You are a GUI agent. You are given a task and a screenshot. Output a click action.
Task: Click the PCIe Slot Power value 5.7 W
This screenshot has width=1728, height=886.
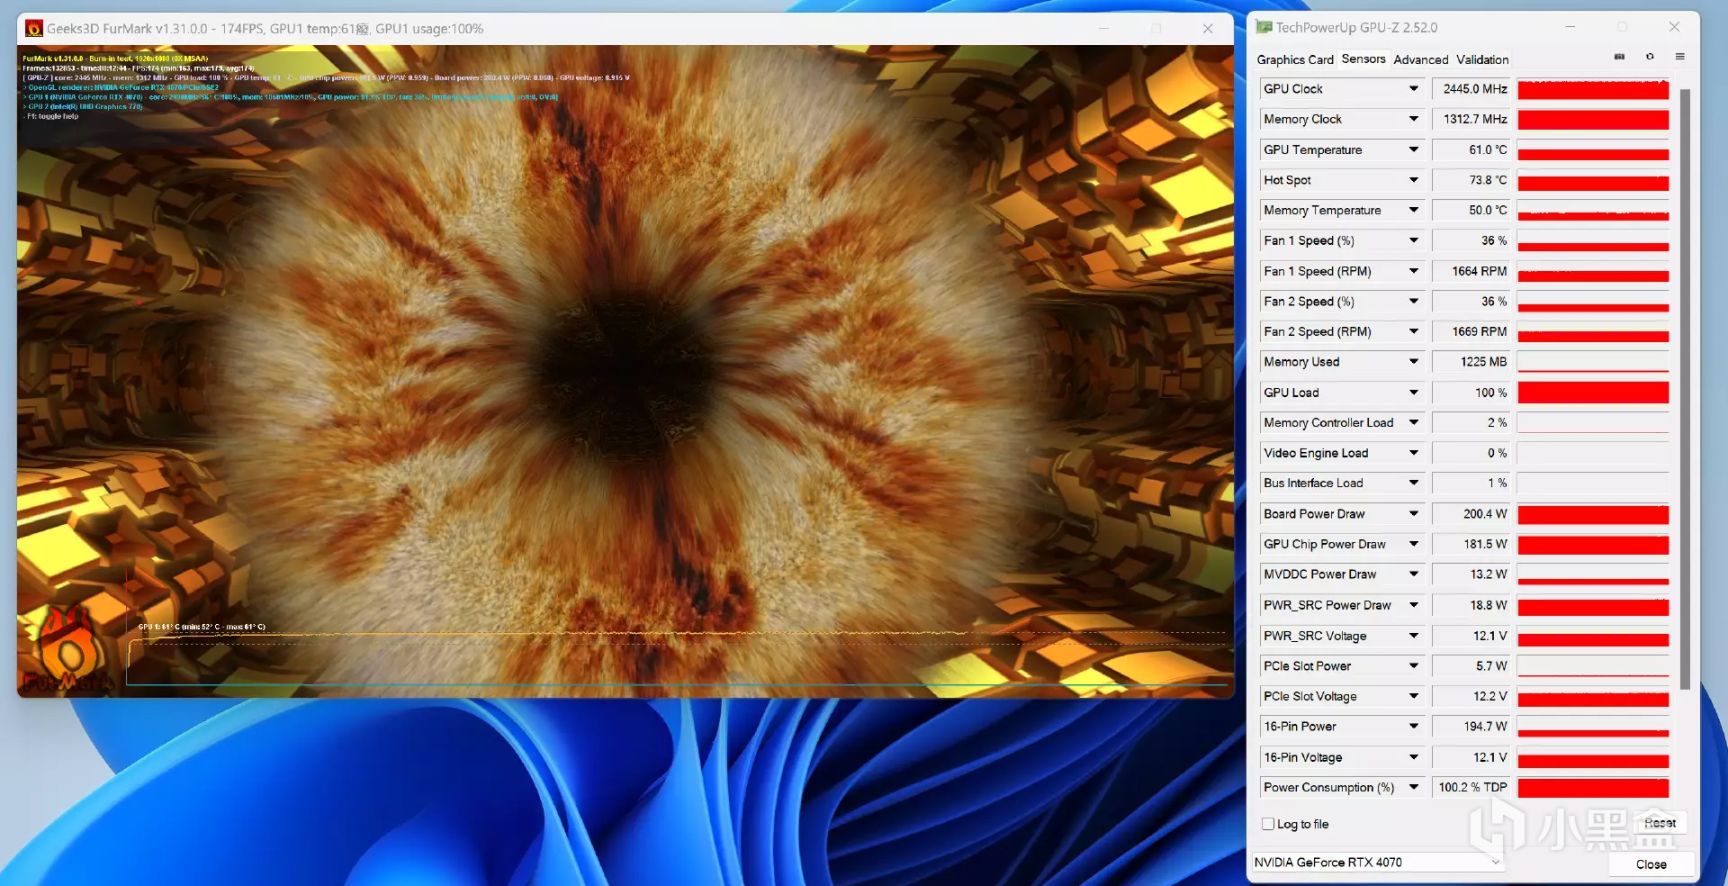pyautogui.click(x=1471, y=666)
